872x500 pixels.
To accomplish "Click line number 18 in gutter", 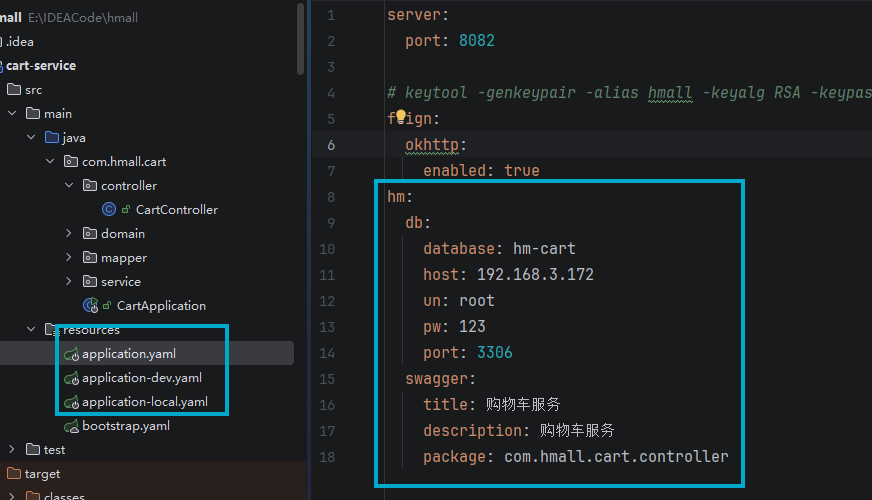I will tap(327, 457).
